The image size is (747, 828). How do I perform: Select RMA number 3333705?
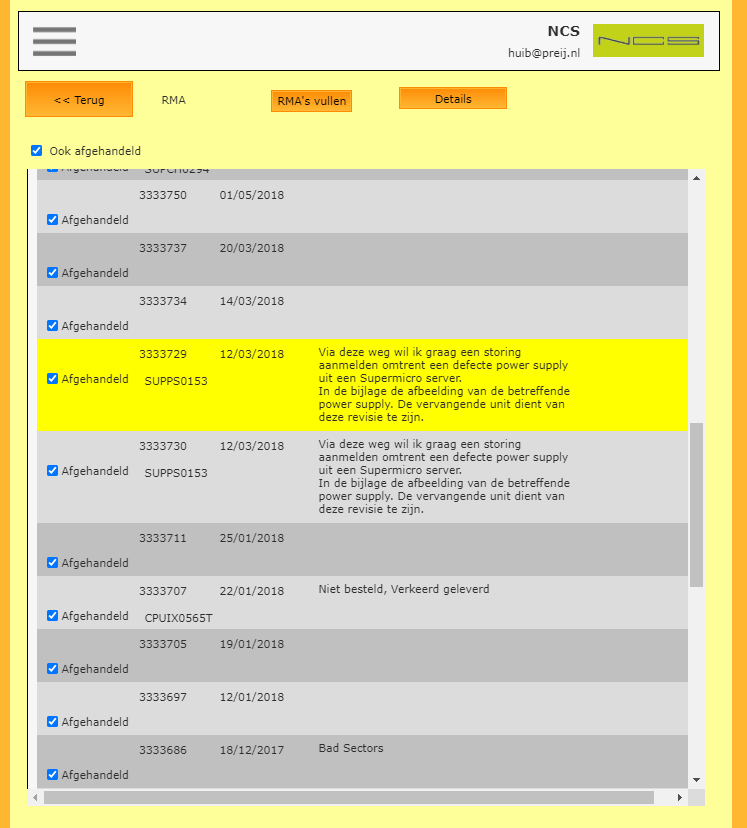click(163, 644)
